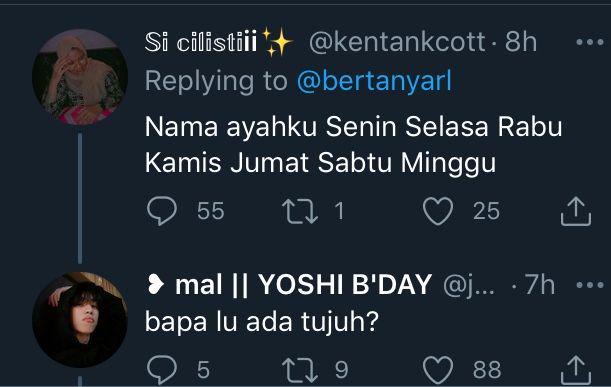Open the @kentankcott handle
Screen dimensions: 611x387
point(397,42)
